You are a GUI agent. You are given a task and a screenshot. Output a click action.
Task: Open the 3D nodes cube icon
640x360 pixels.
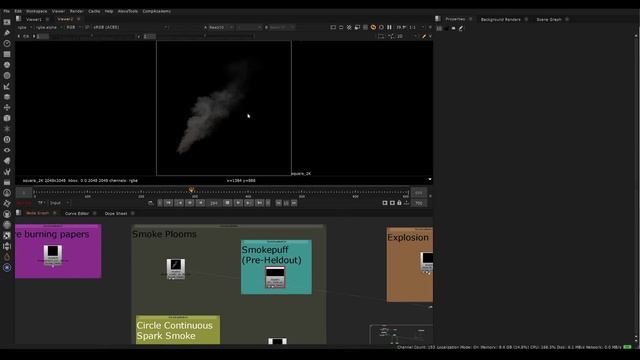[7, 118]
